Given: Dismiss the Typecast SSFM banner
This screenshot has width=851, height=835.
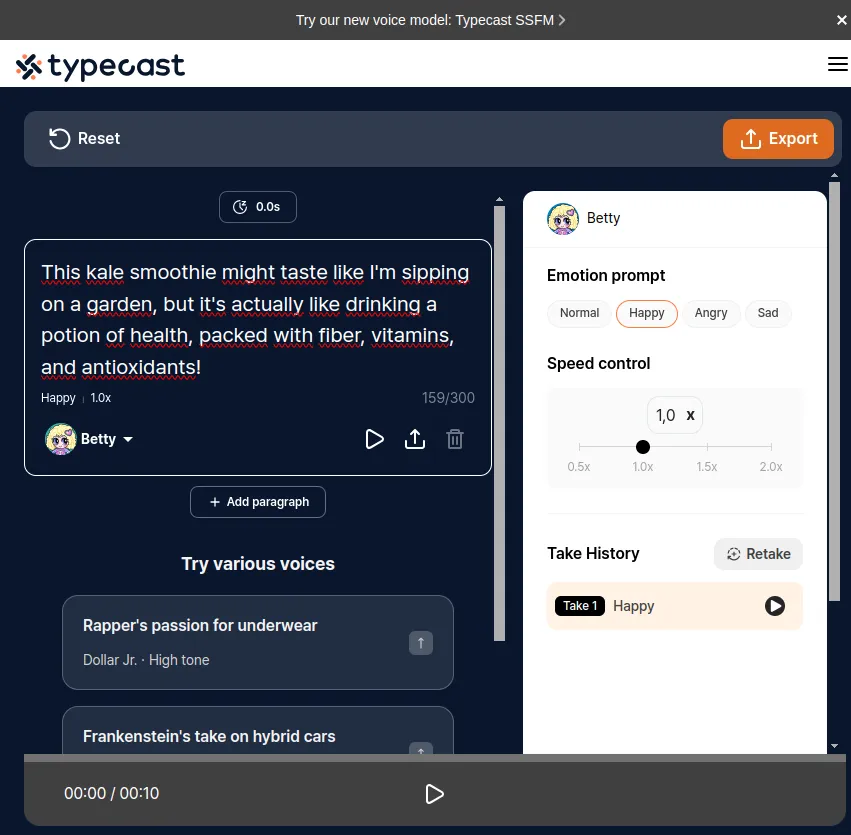Looking at the screenshot, I should [x=841, y=20].
